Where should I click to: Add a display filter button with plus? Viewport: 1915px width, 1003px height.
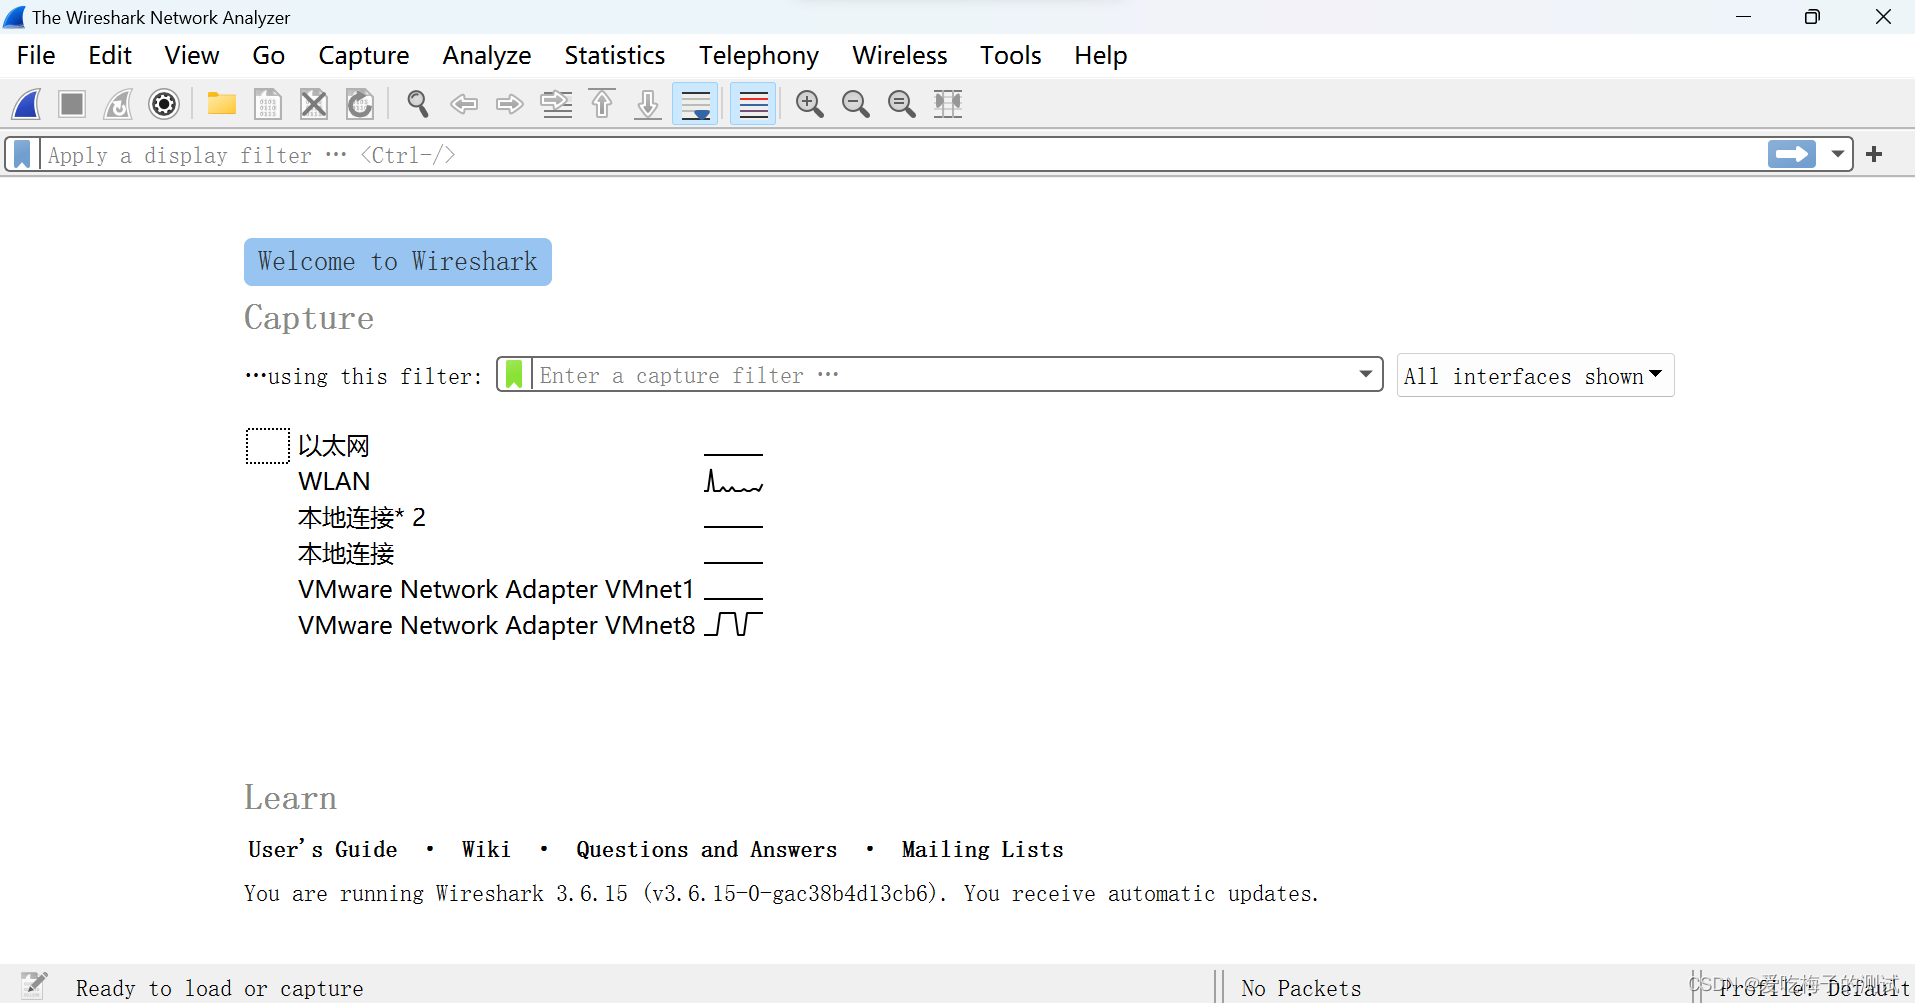1875,154
